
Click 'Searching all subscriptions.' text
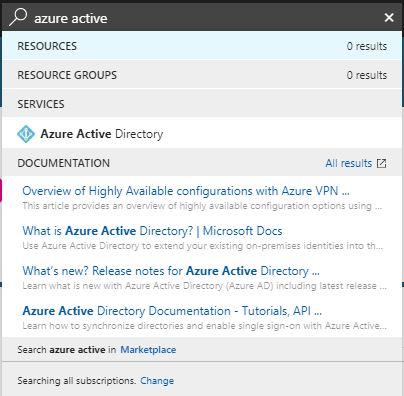pos(77,381)
